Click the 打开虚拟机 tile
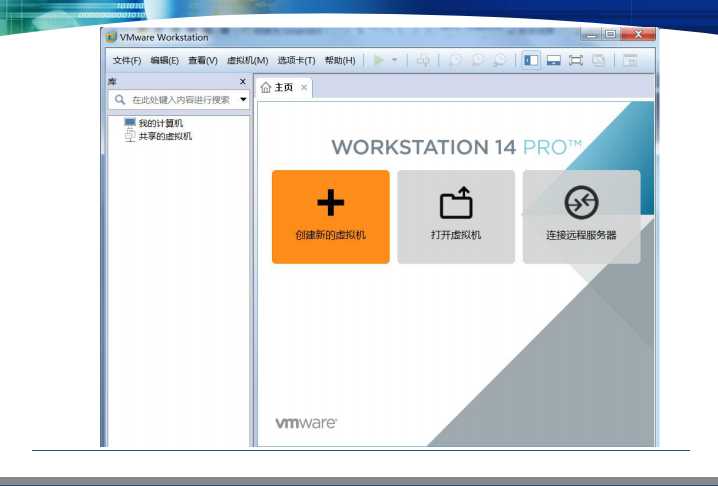The image size is (718, 486). click(456, 217)
